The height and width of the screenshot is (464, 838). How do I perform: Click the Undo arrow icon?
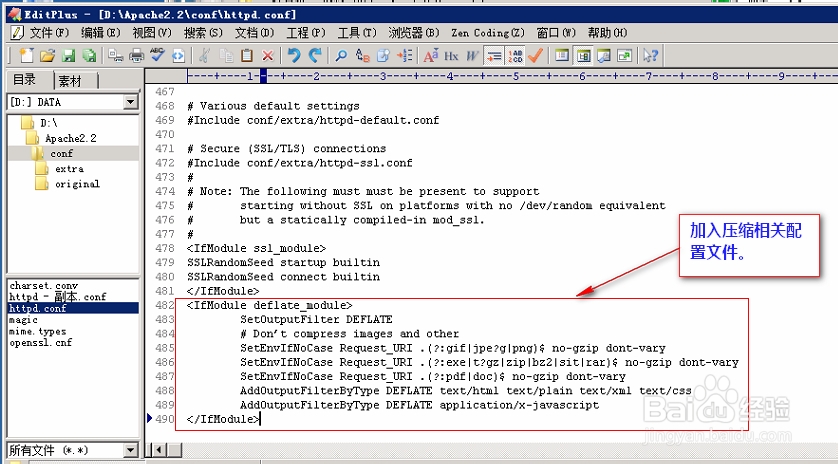point(294,55)
